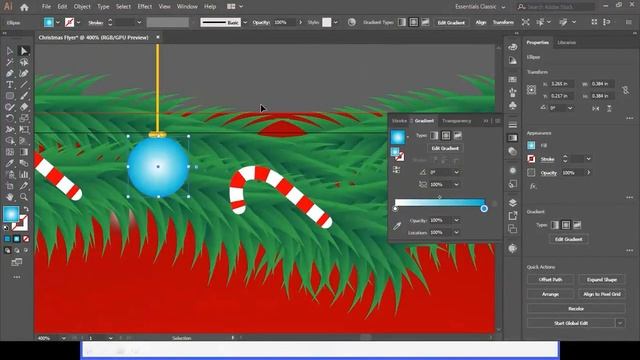Choose Freeform gradient type in Properties panel
Viewport: 640px width, 360px height.
577,225
